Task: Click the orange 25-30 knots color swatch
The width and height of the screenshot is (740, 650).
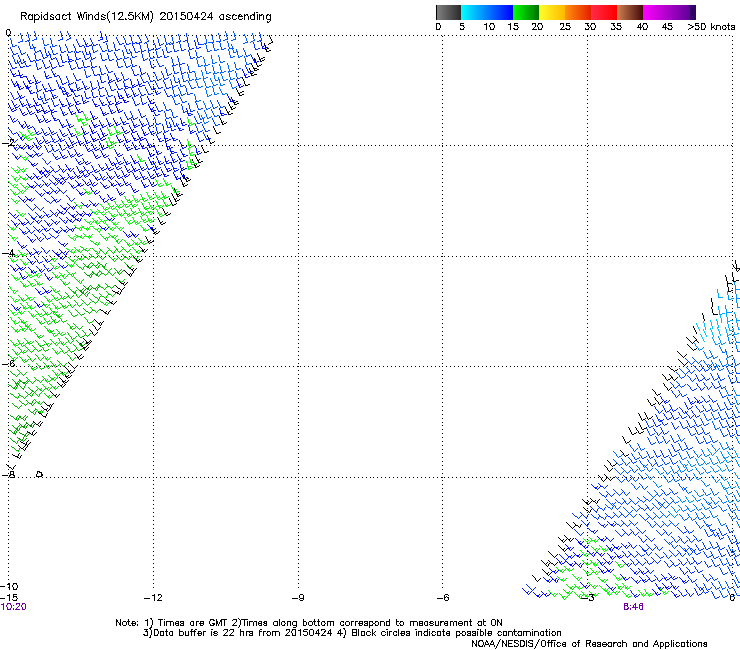Action: tap(578, 12)
